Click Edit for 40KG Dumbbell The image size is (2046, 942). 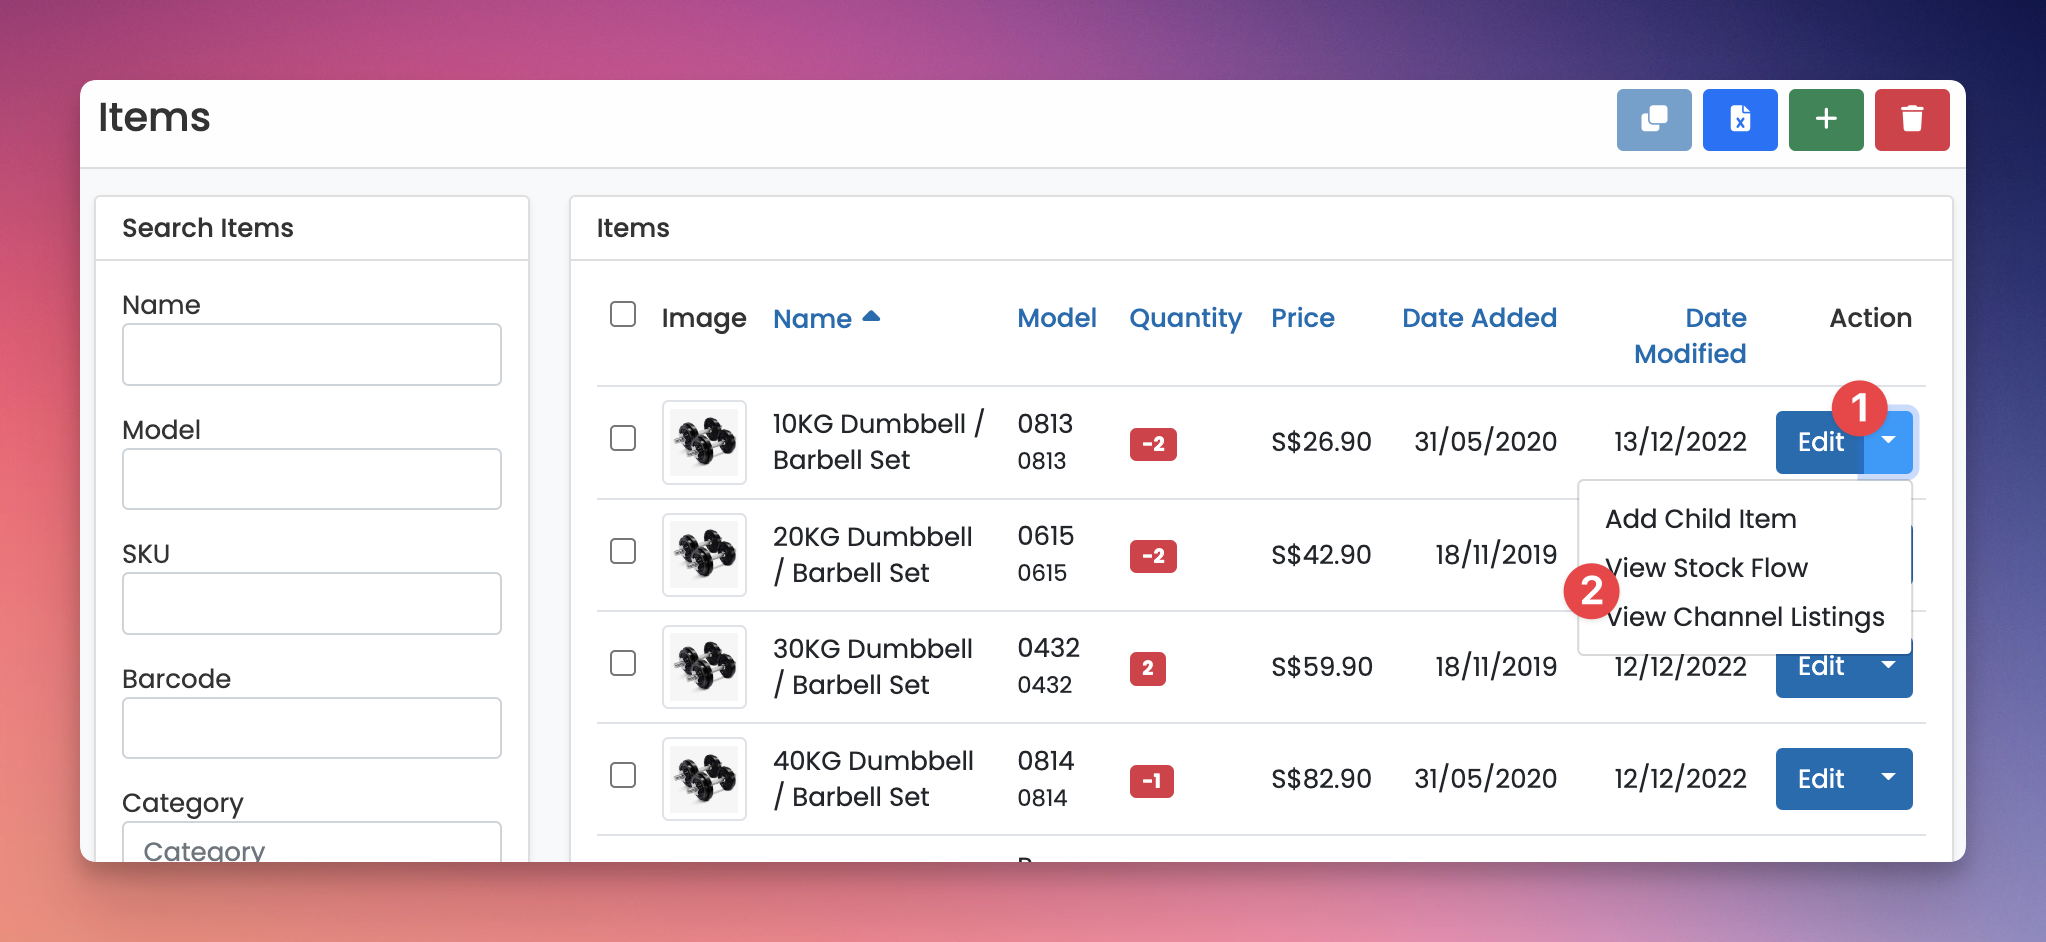1820,779
